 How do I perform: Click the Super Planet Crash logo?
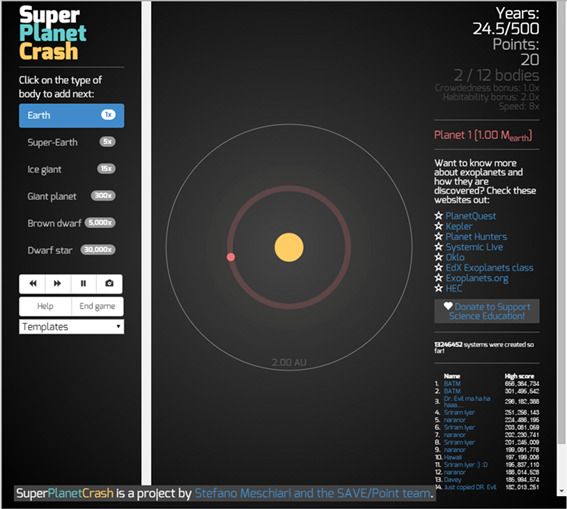[52, 33]
